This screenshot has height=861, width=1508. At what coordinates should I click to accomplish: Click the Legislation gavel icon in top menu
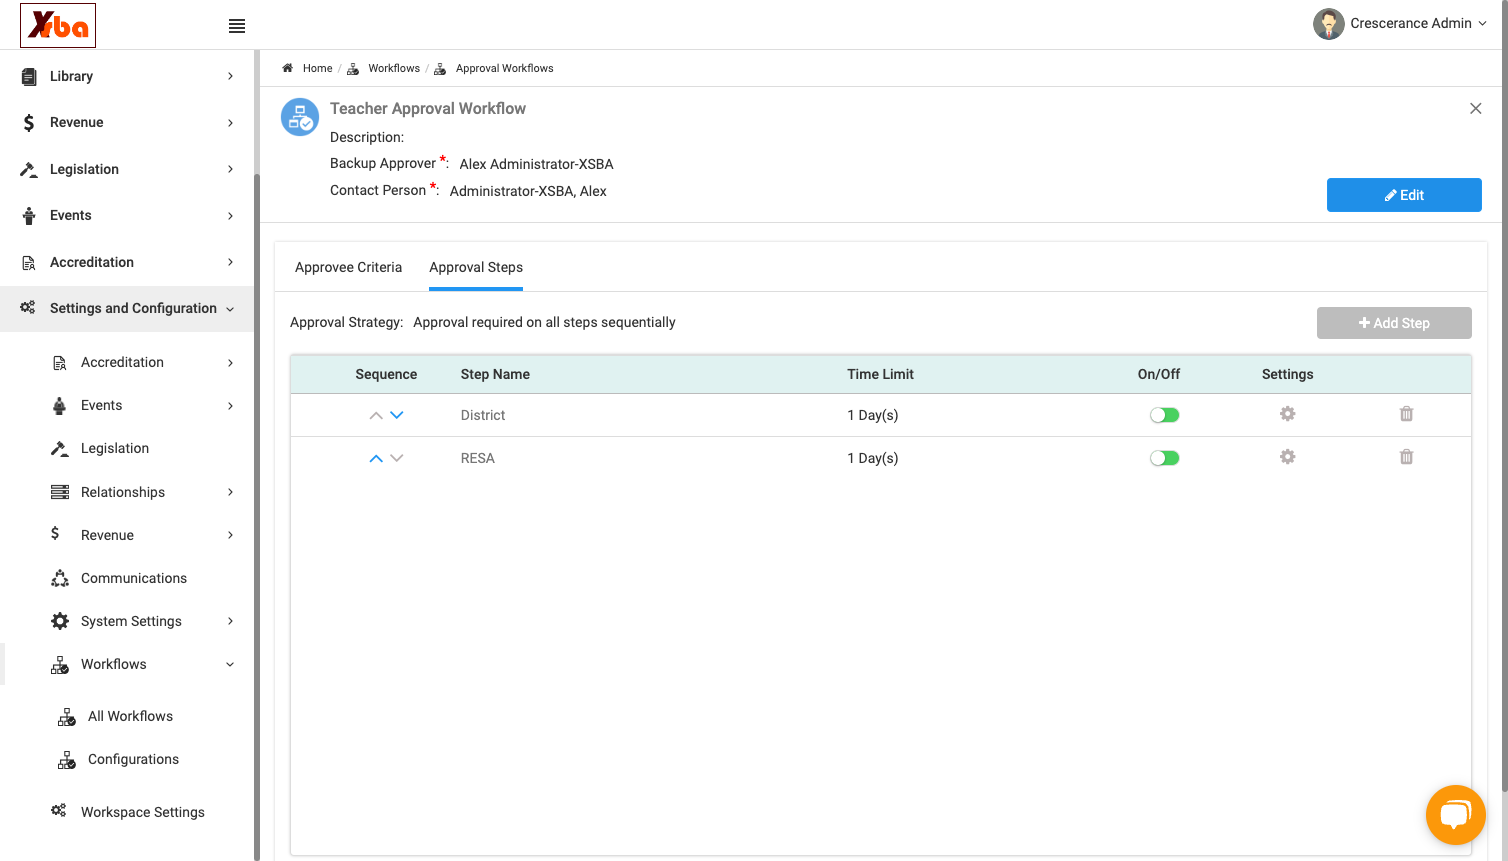point(29,169)
